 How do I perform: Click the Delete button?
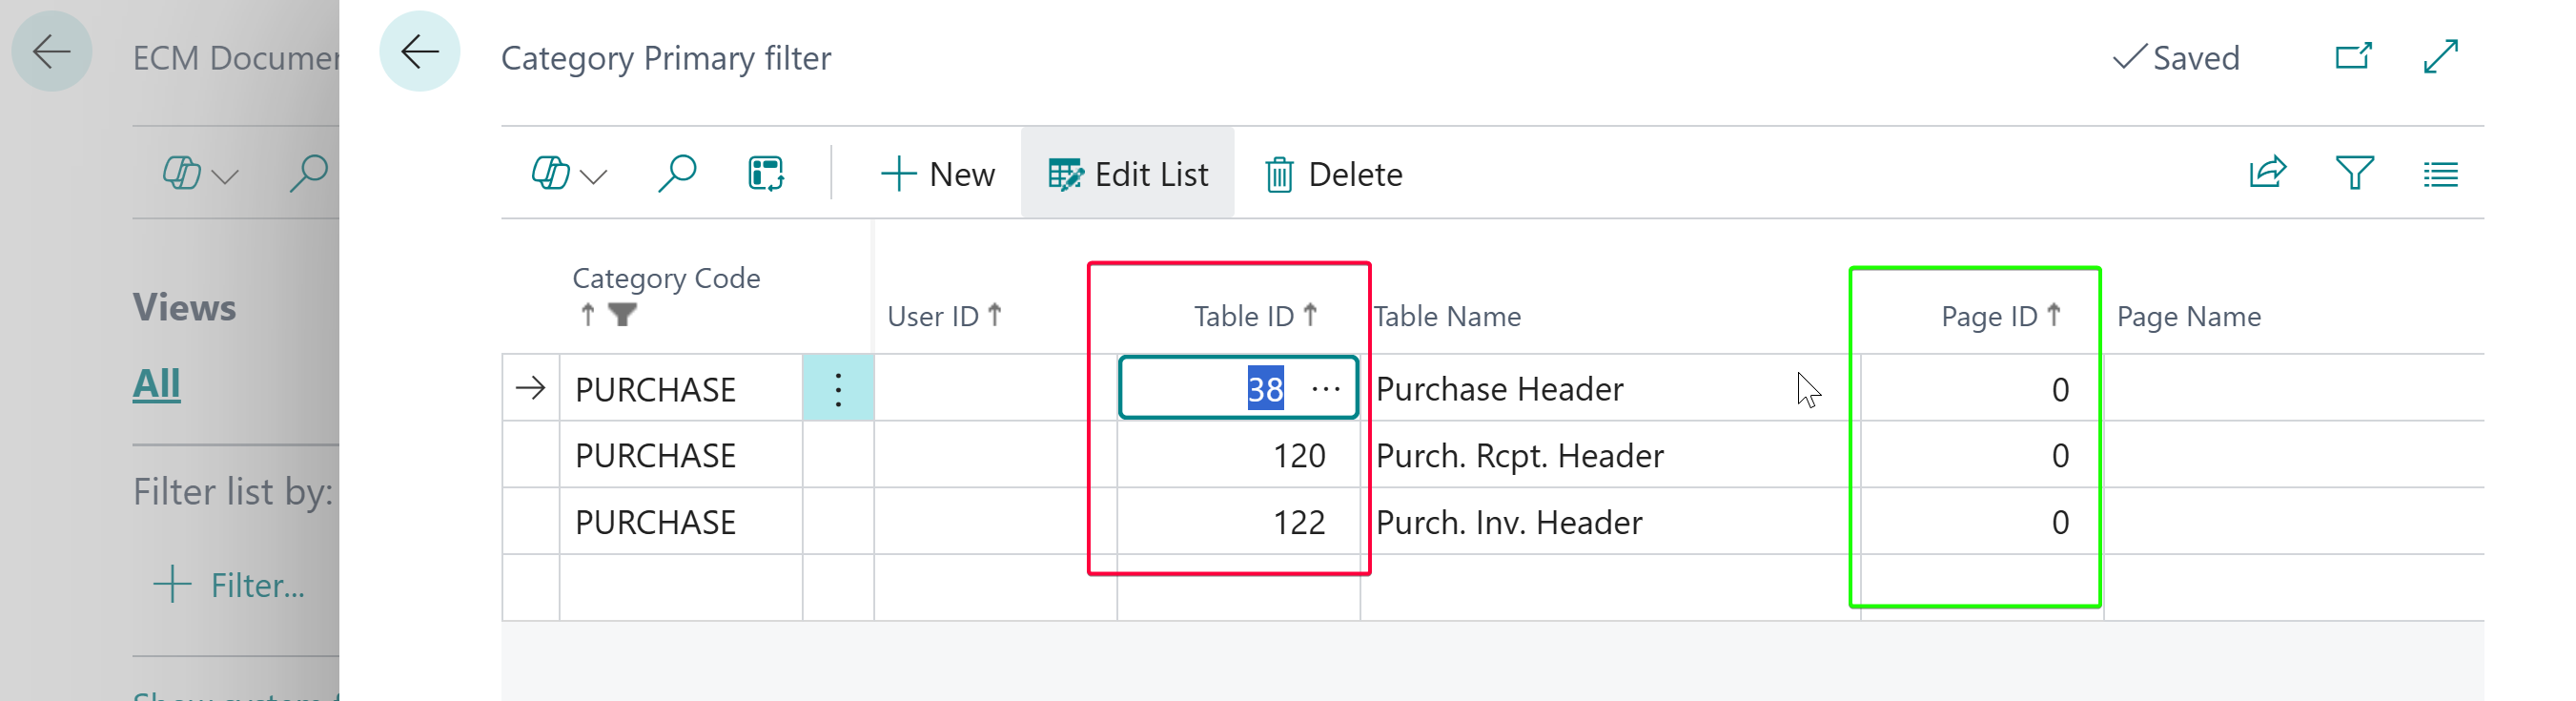(x=1333, y=174)
